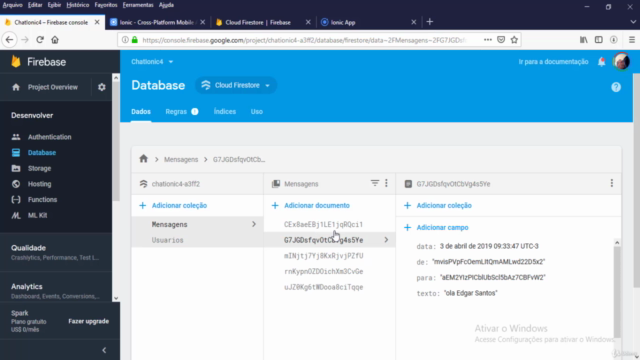
Task: Click the texto field value 'ola Edgar Santos'
Action: tap(471, 293)
